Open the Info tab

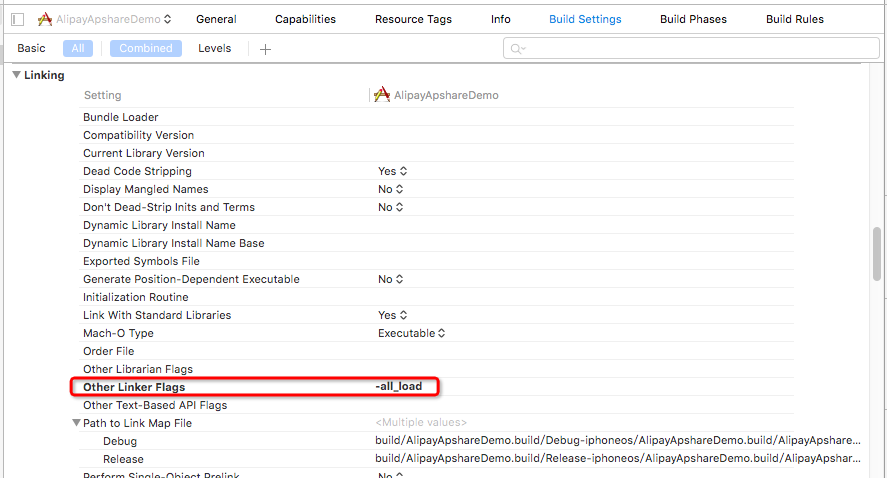(501, 19)
